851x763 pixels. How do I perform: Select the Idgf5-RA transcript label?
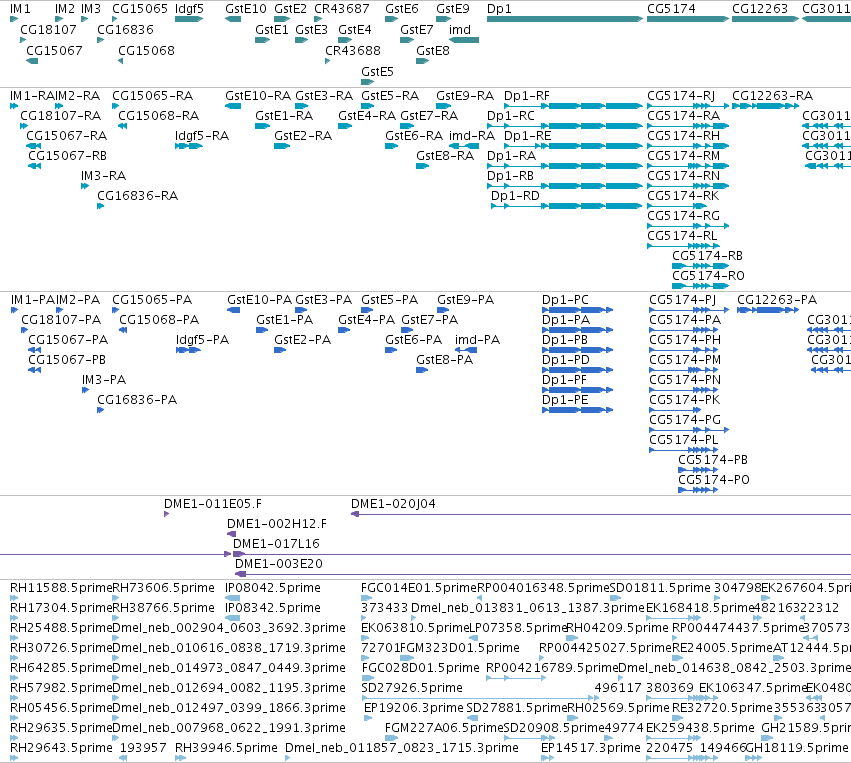coord(202,136)
